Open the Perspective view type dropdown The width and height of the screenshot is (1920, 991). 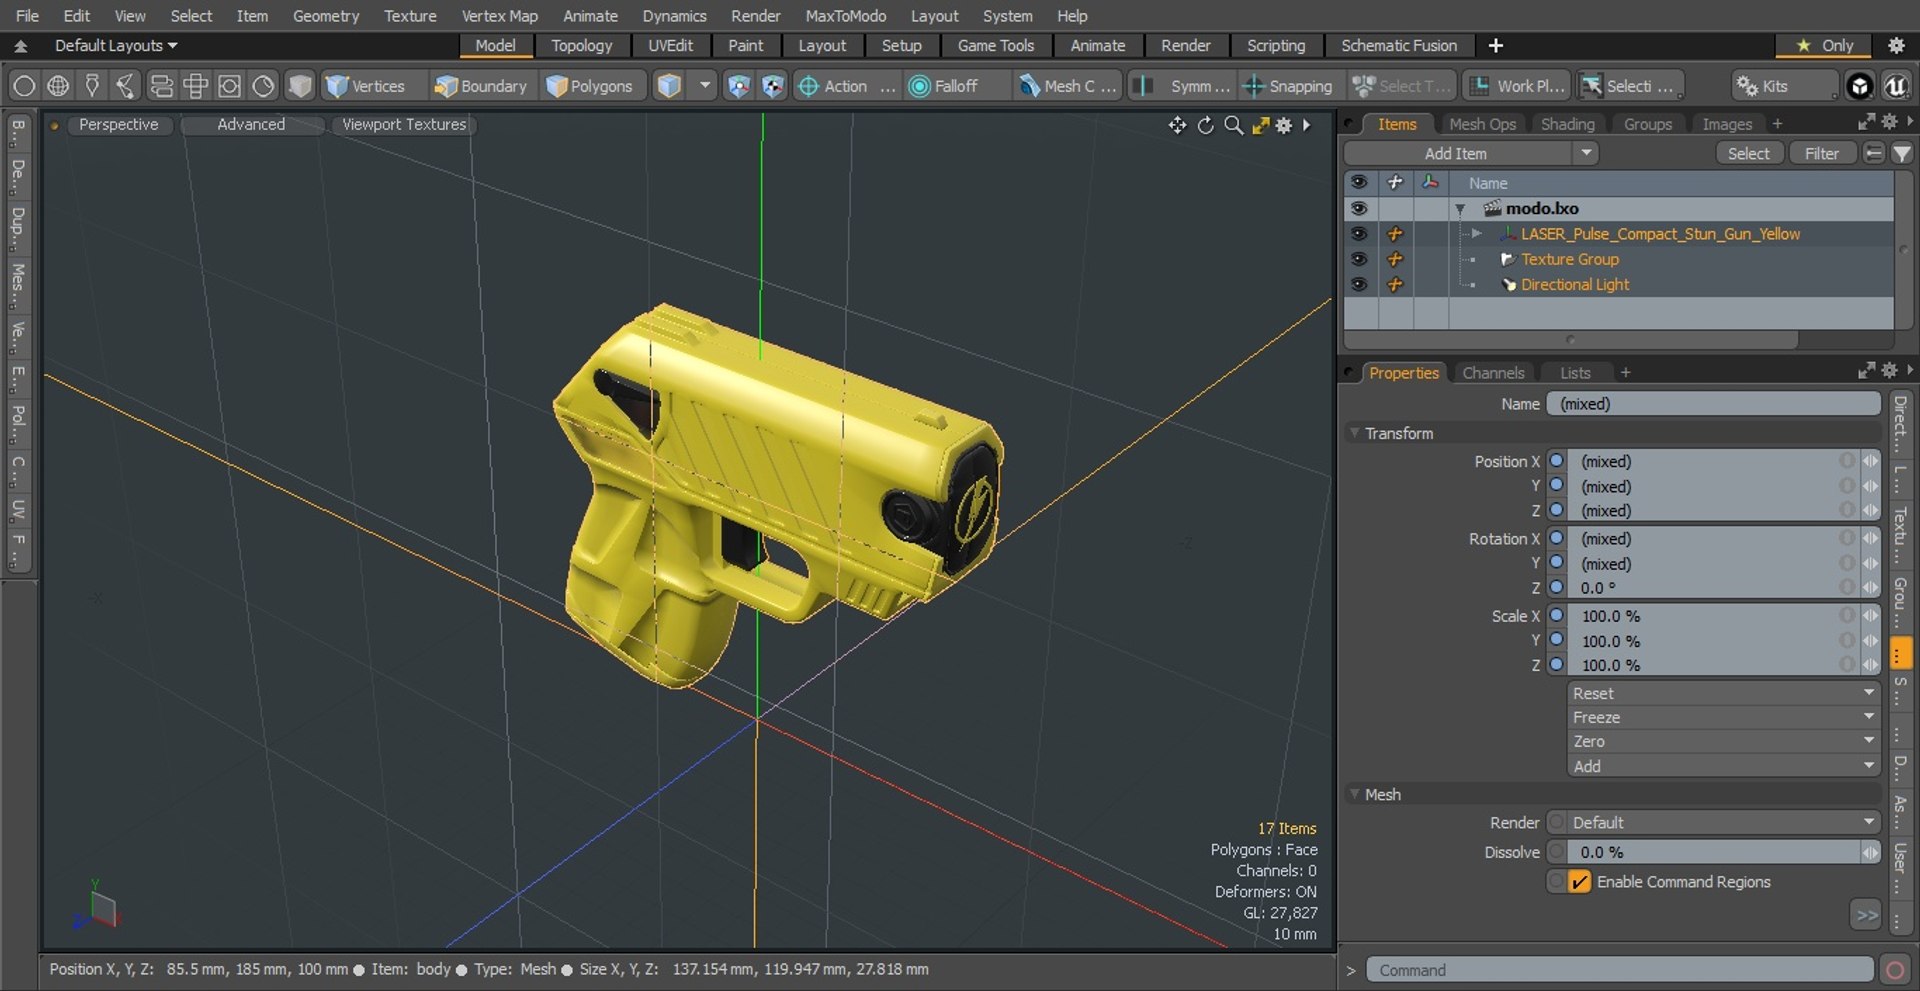tap(118, 124)
